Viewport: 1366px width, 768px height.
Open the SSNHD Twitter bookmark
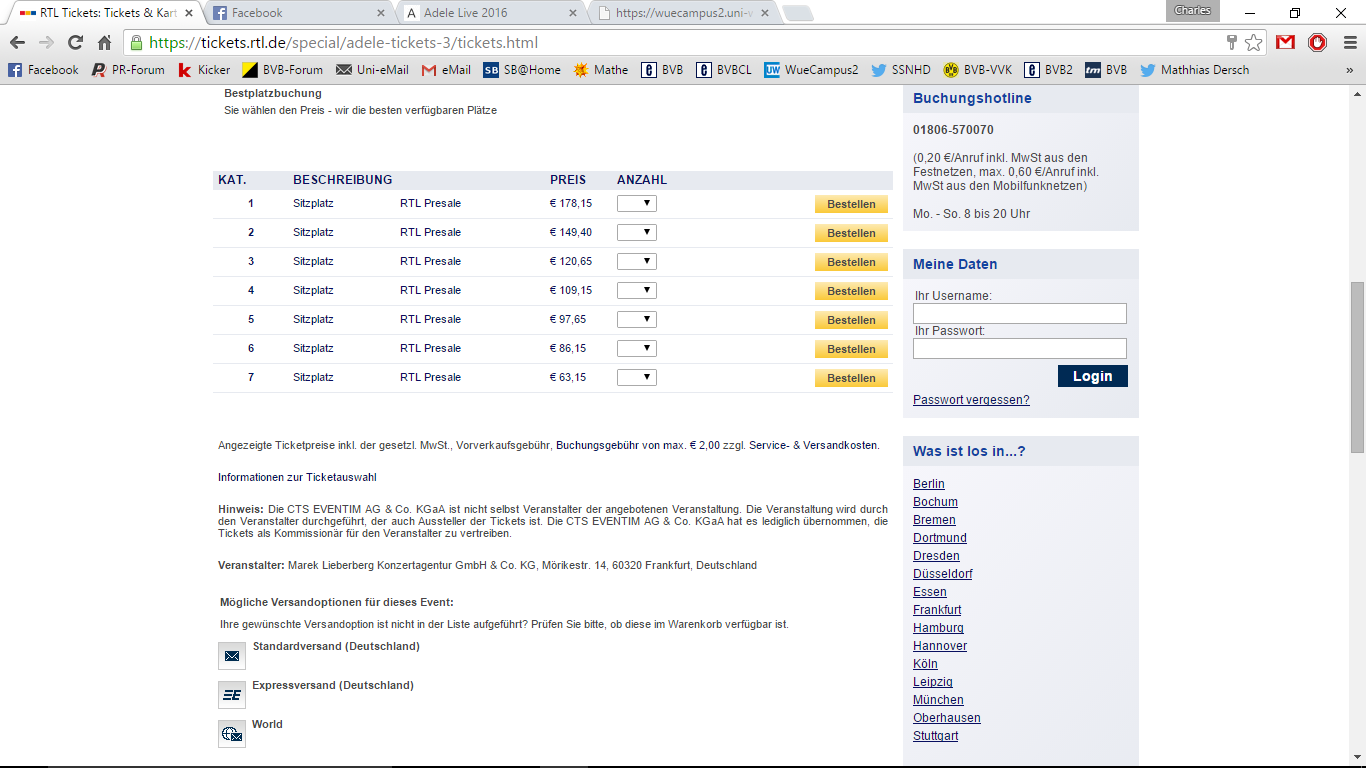click(901, 70)
